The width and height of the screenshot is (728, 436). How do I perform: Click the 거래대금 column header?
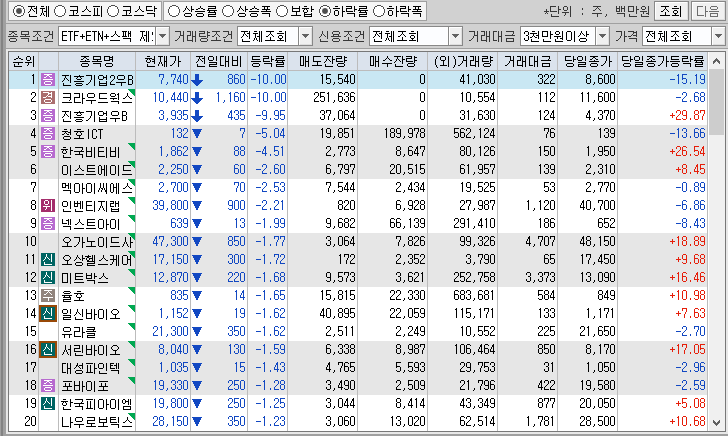(528, 61)
